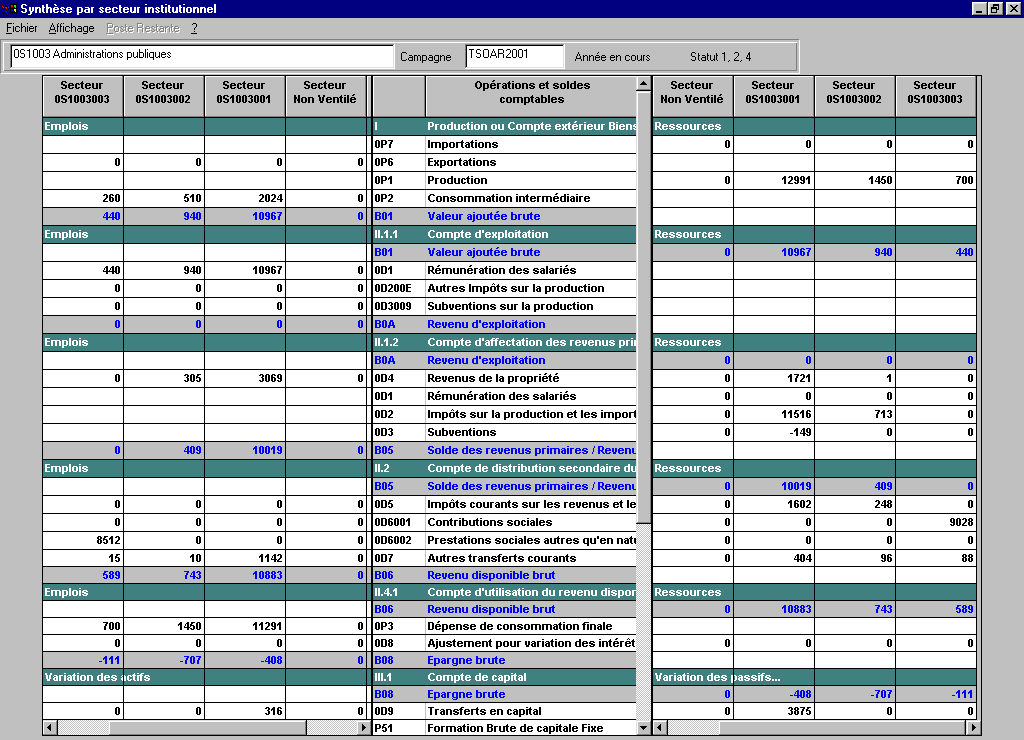Select the 0D9 Transferts en capital row
The image size is (1024, 740).
pos(504,711)
